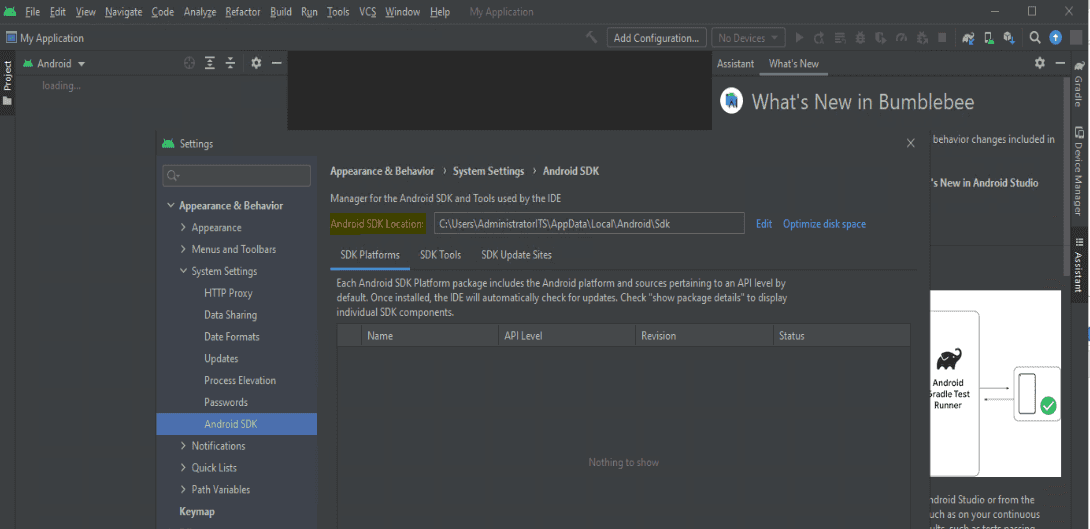Image resolution: width=1090 pixels, height=529 pixels.
Task: Open the Assistant panel gear options
Action: [1039, 63]
